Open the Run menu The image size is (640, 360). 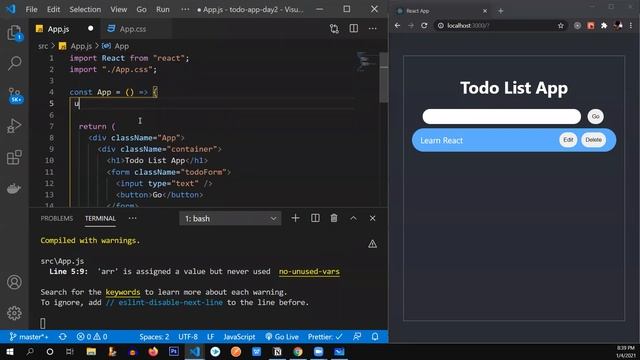[162, 9]
